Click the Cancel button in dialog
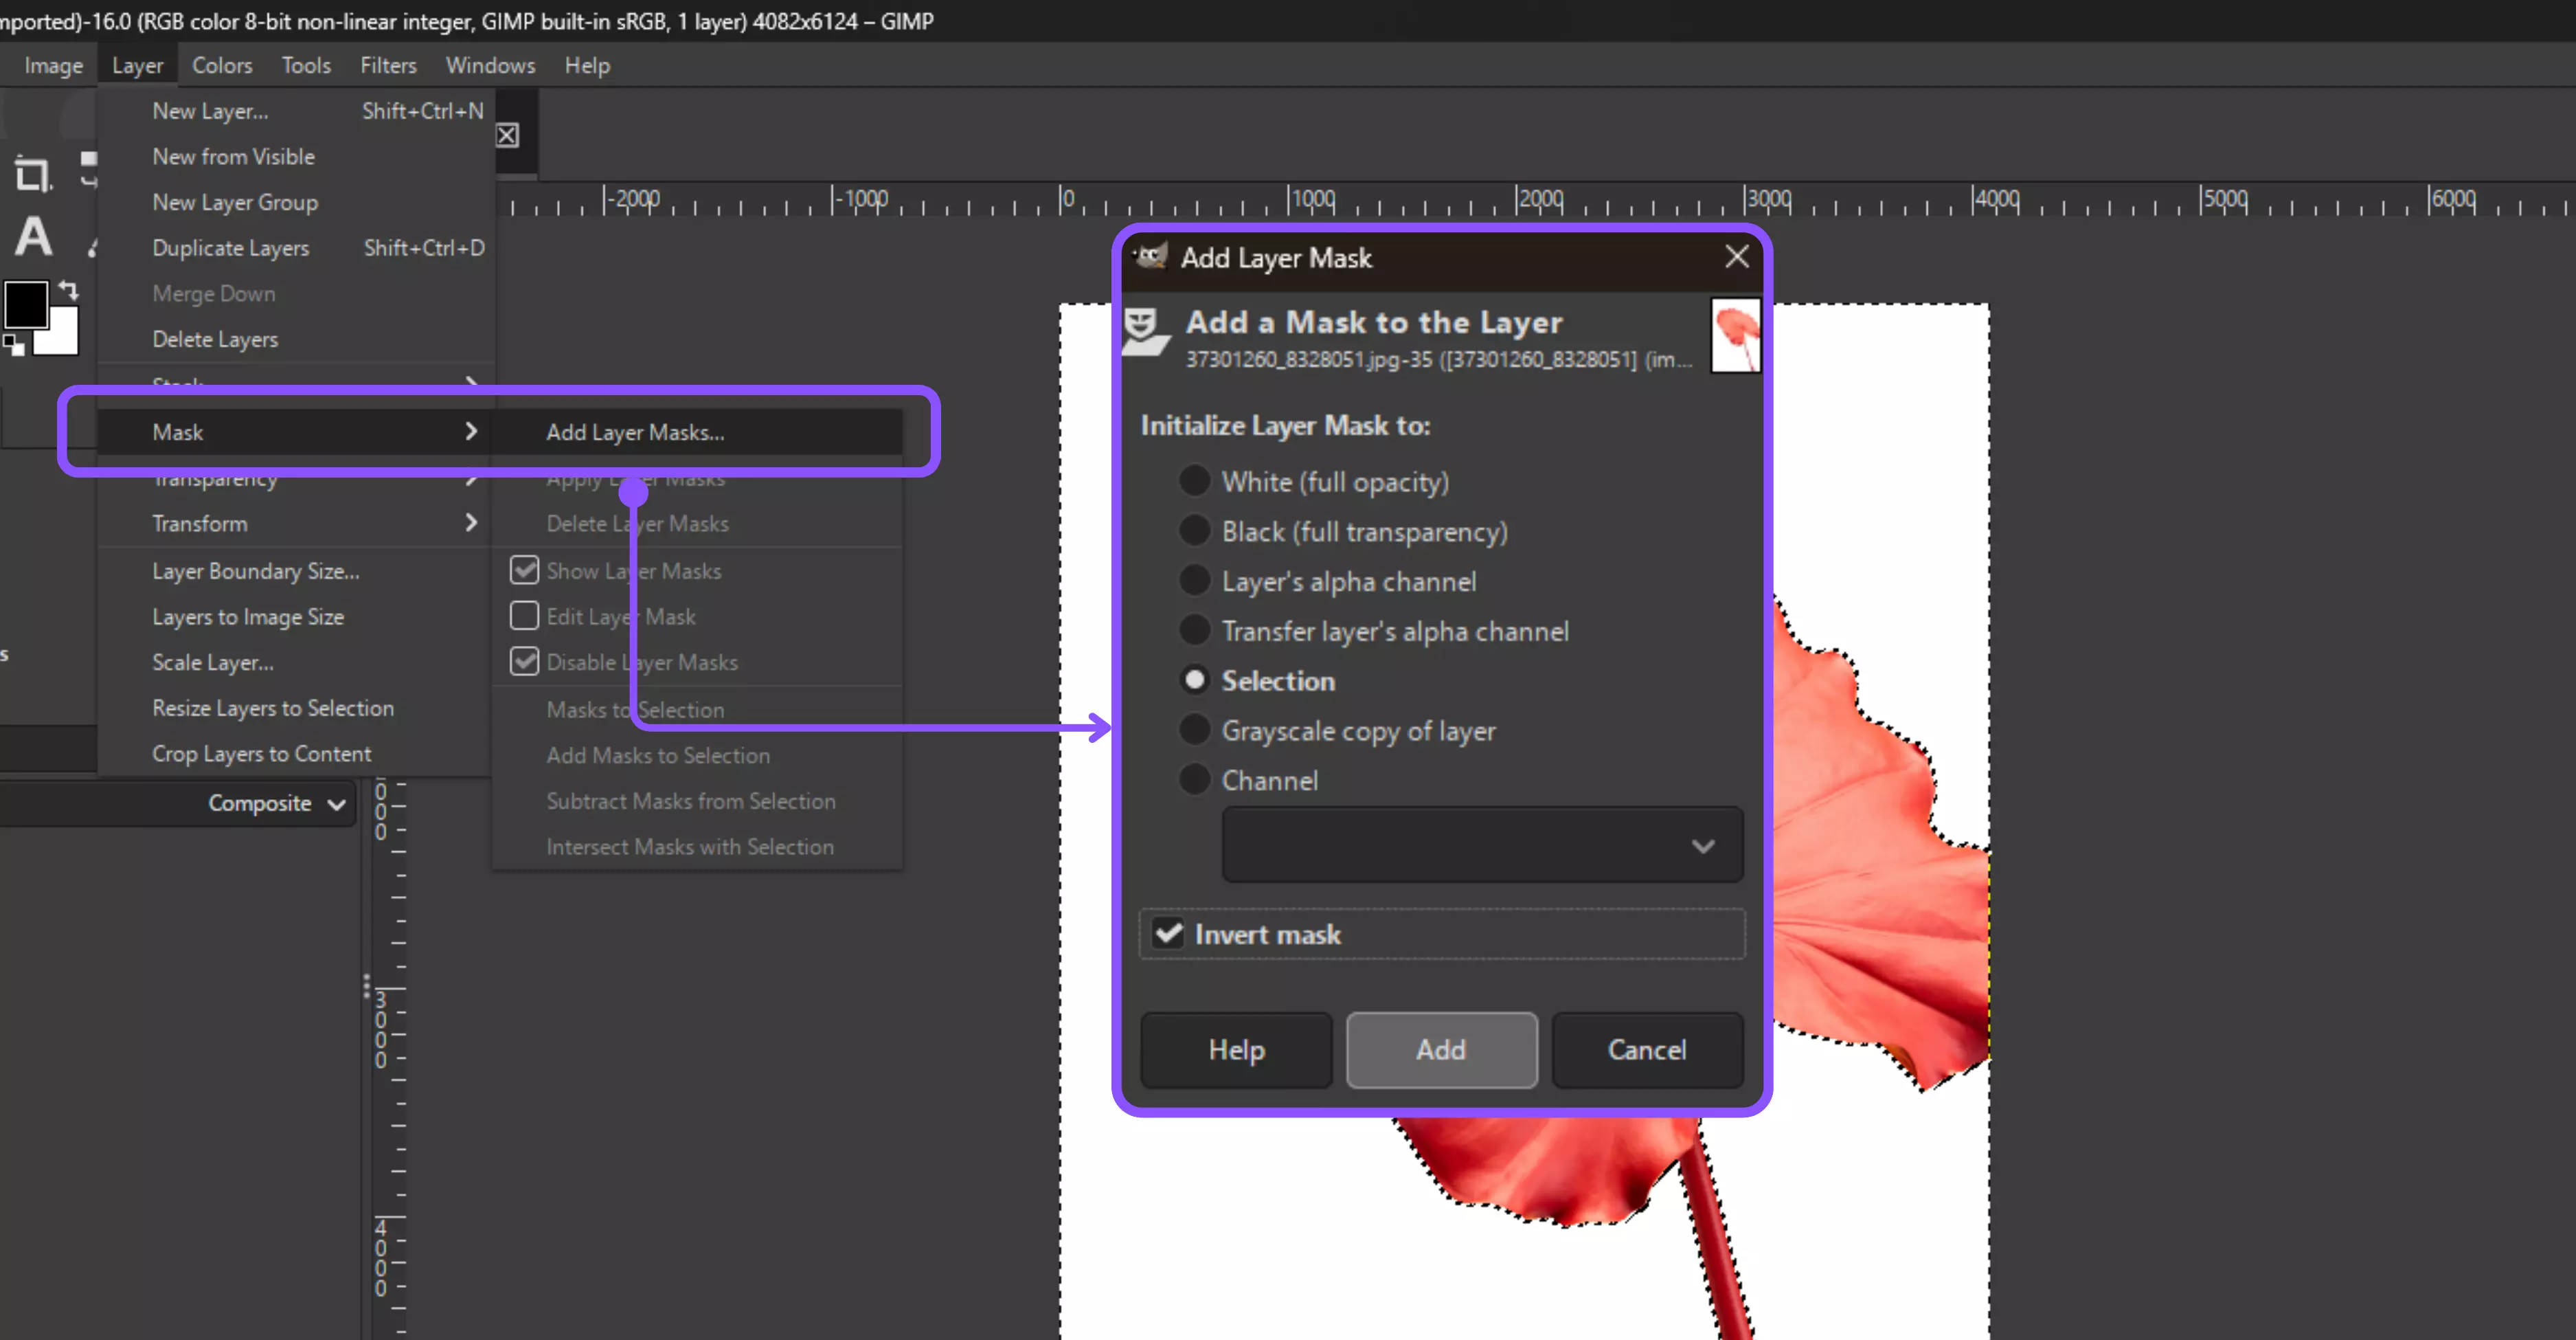 (x=1647, y=1050)
